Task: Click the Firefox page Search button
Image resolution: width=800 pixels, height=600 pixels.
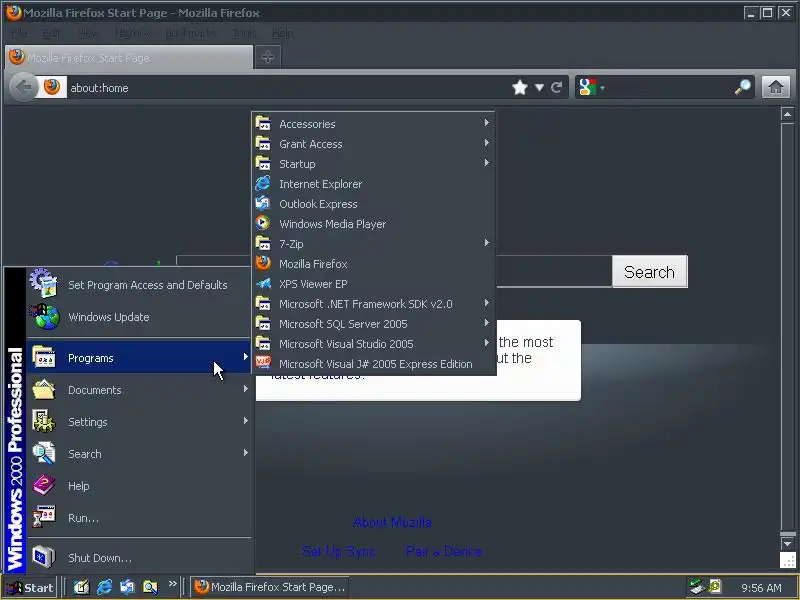Action: (649, 272)
